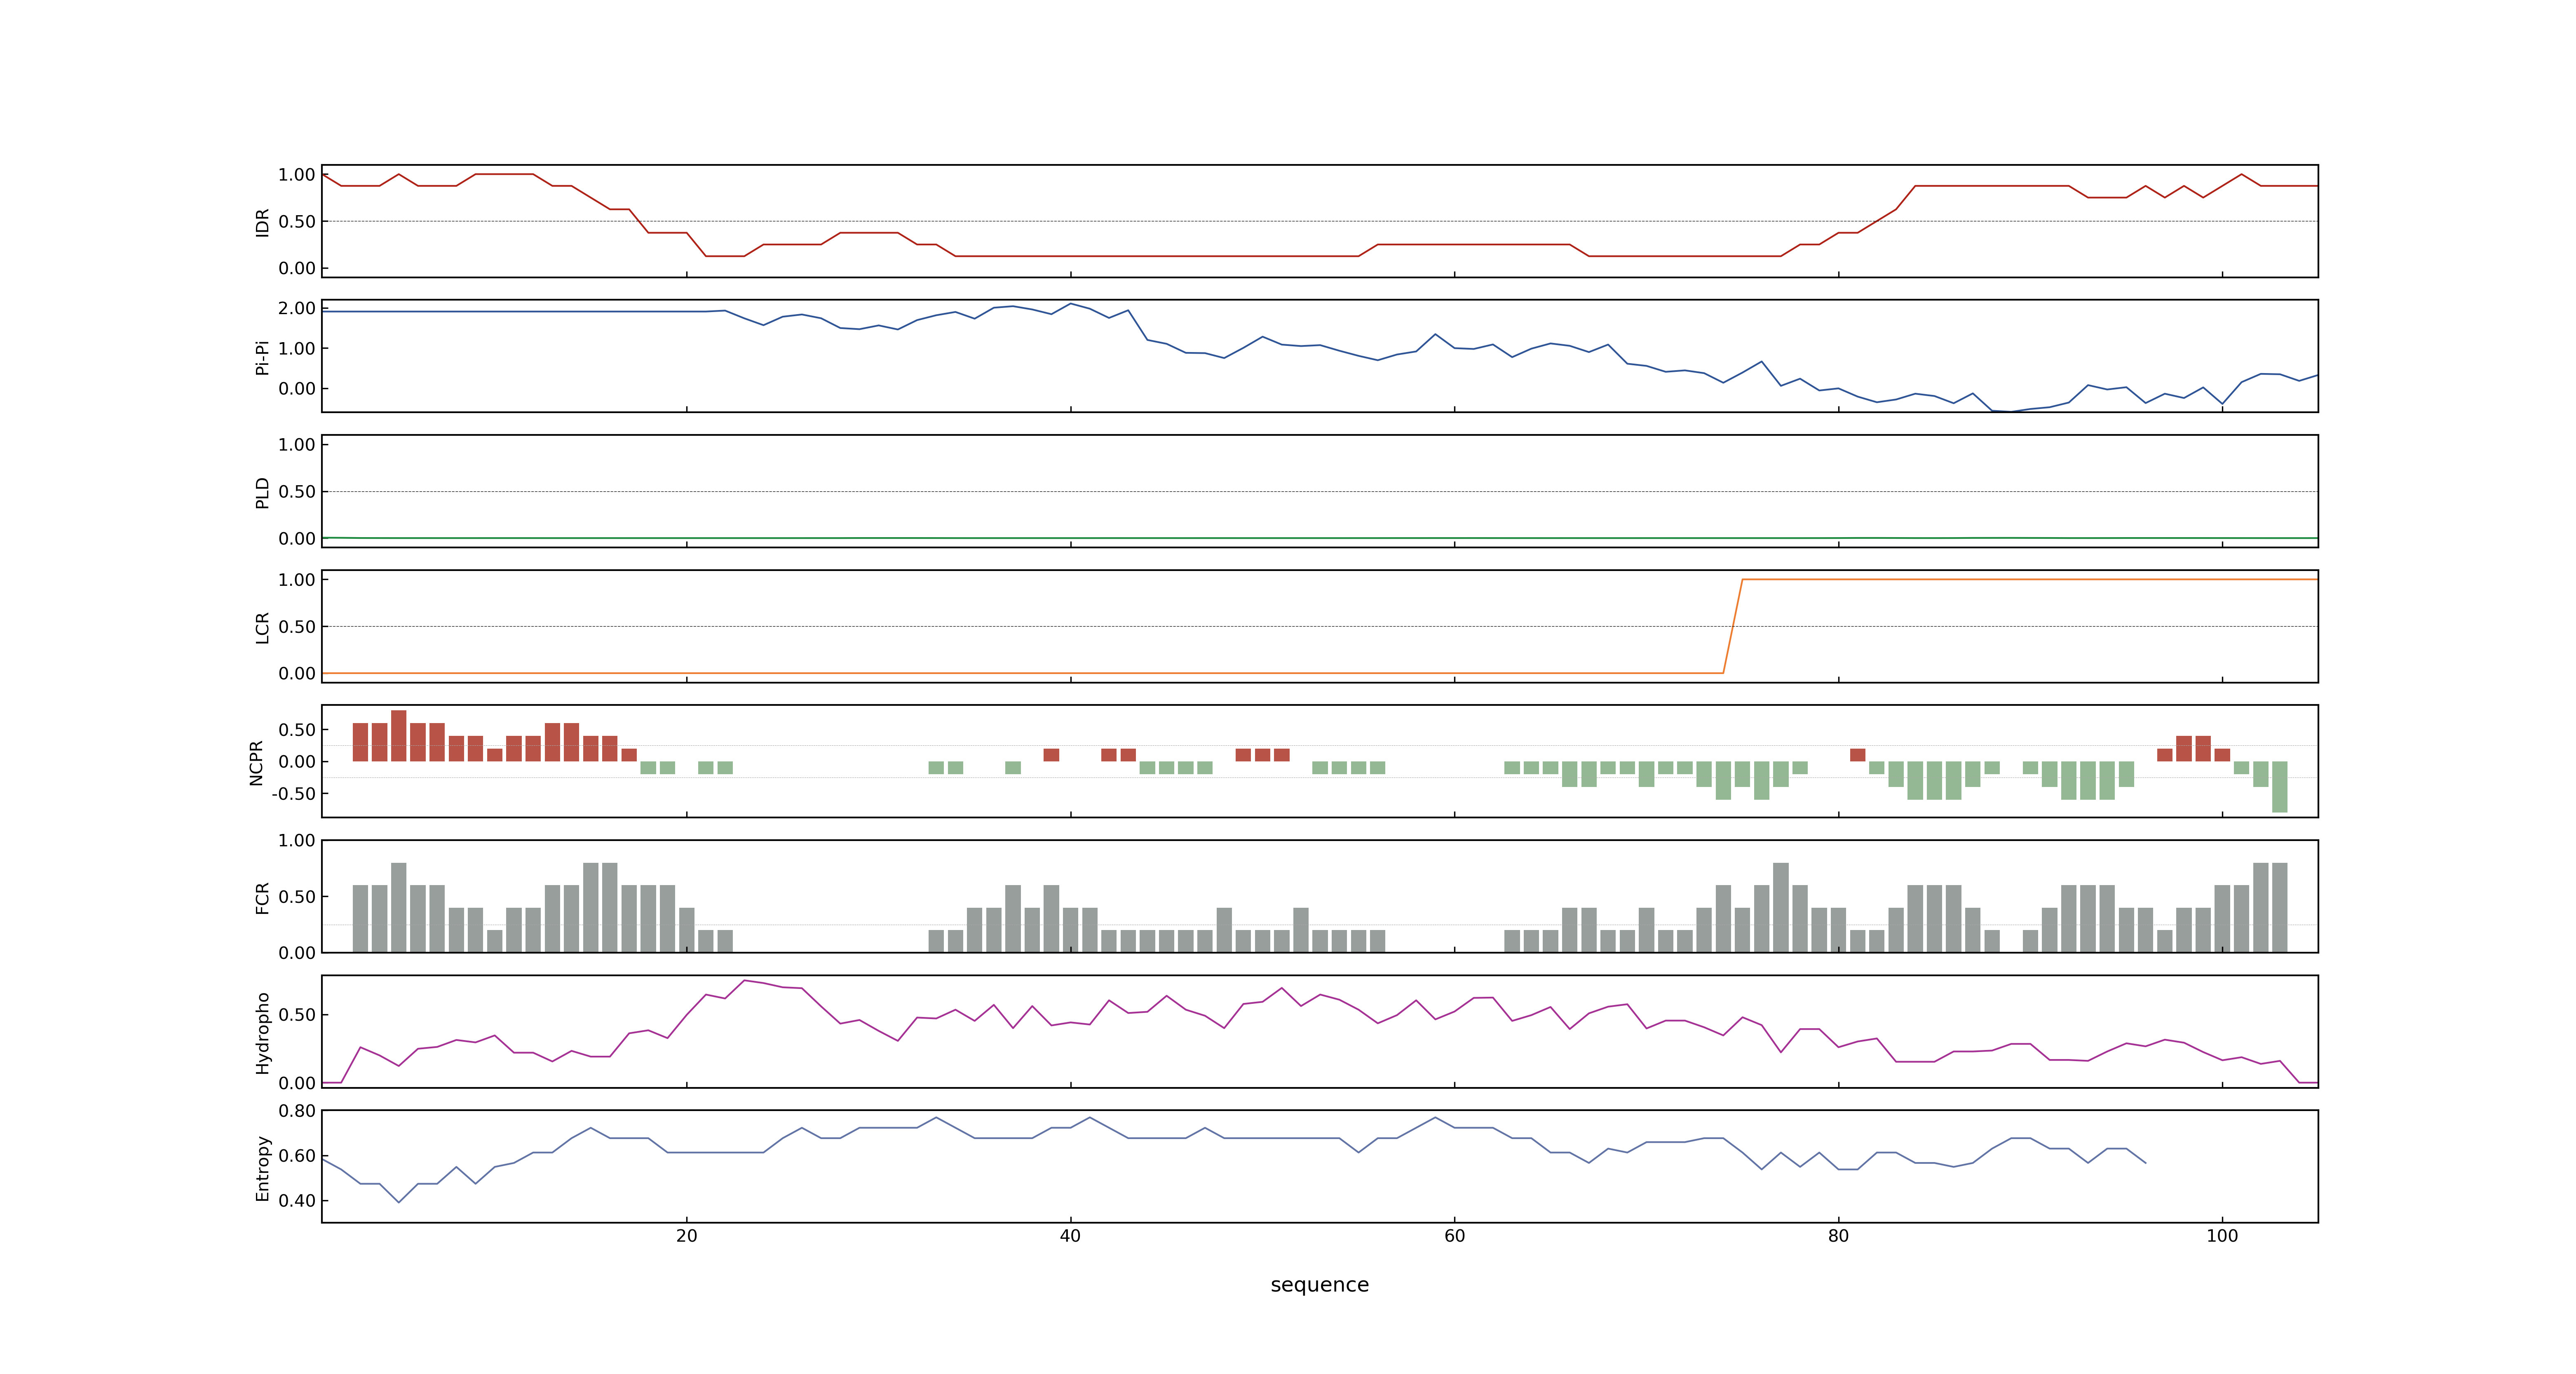Select the 1.00 tick on LCR axis
The image size is (2576, 1374).
297,579
